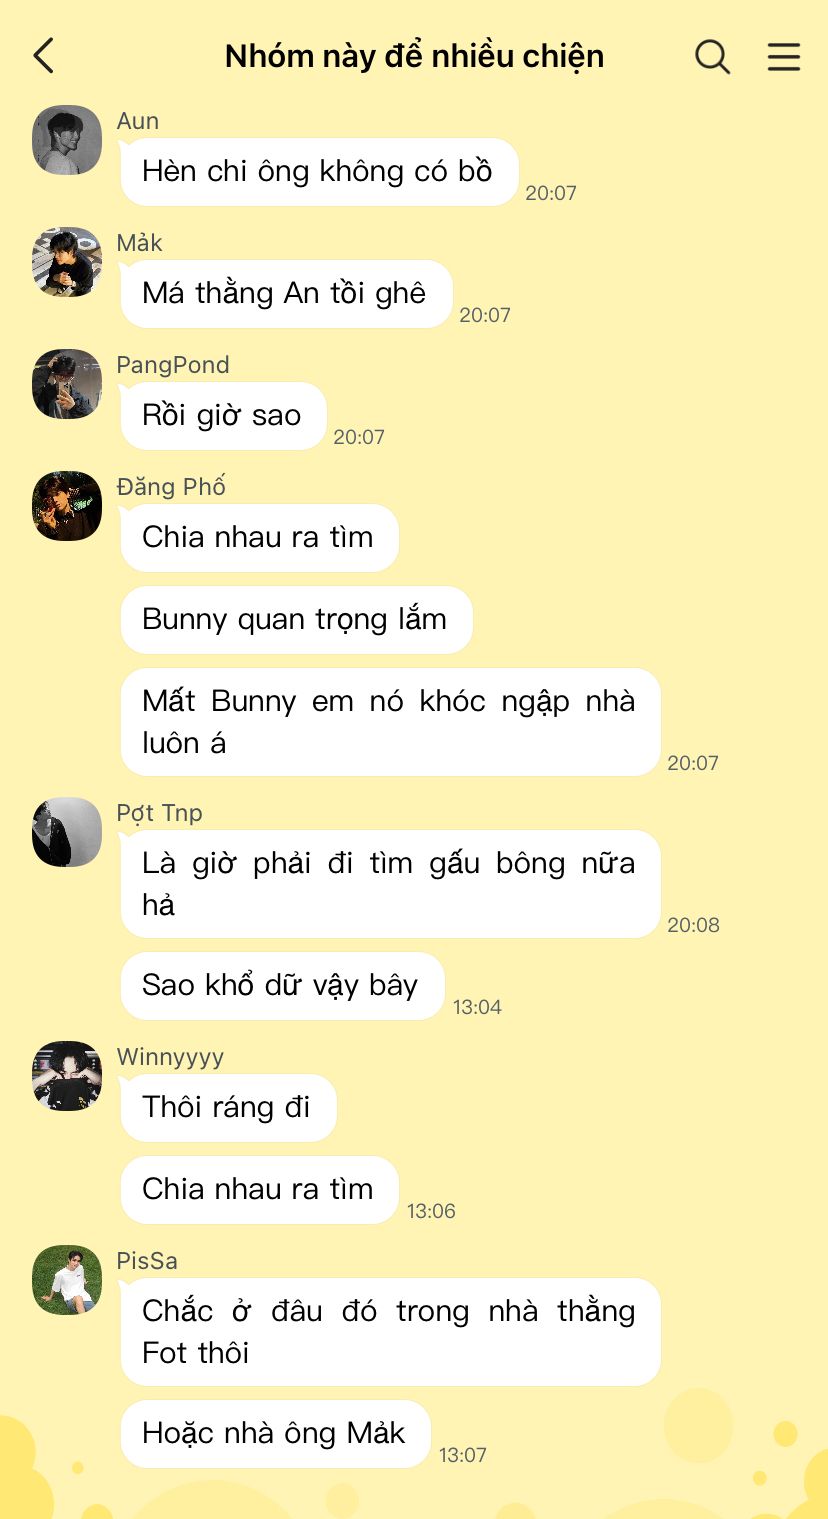Tap the sender name Winnyyyy
Image resolution: width=828 pixels, height=1519 pixels.
pyautogui.click(x=170, y=1057)
